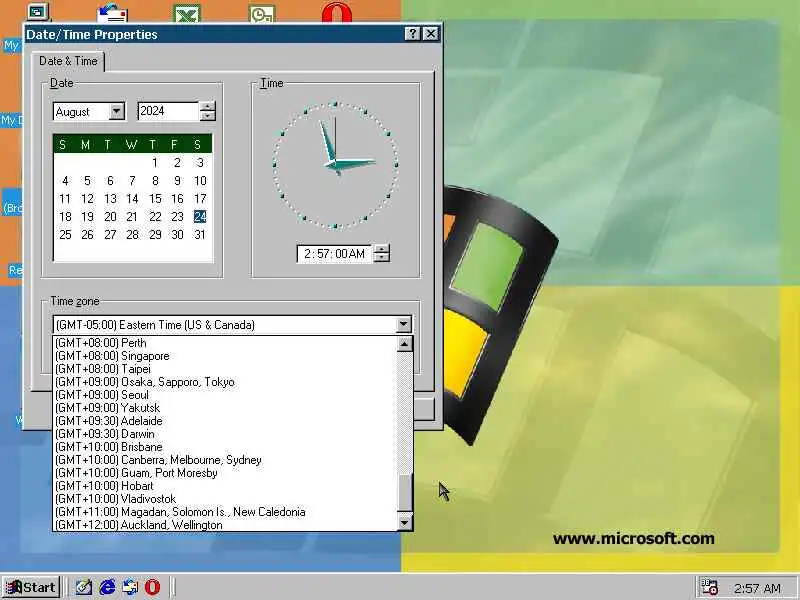Pick (GMT+10:00) Vladivostok from the list
Screen dimensions: 800x600
click(x=224, y=499)
